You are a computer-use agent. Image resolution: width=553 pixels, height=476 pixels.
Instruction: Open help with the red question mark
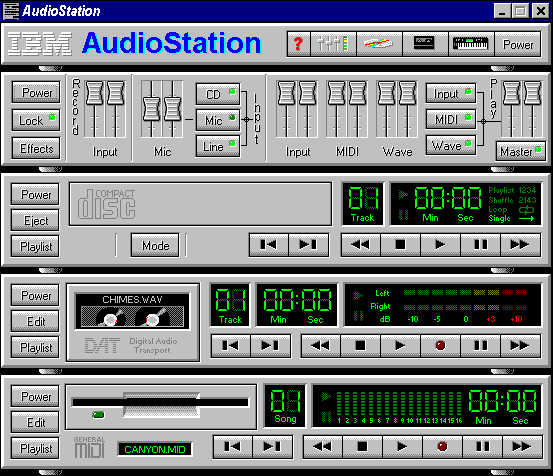(x=298, y=44)
